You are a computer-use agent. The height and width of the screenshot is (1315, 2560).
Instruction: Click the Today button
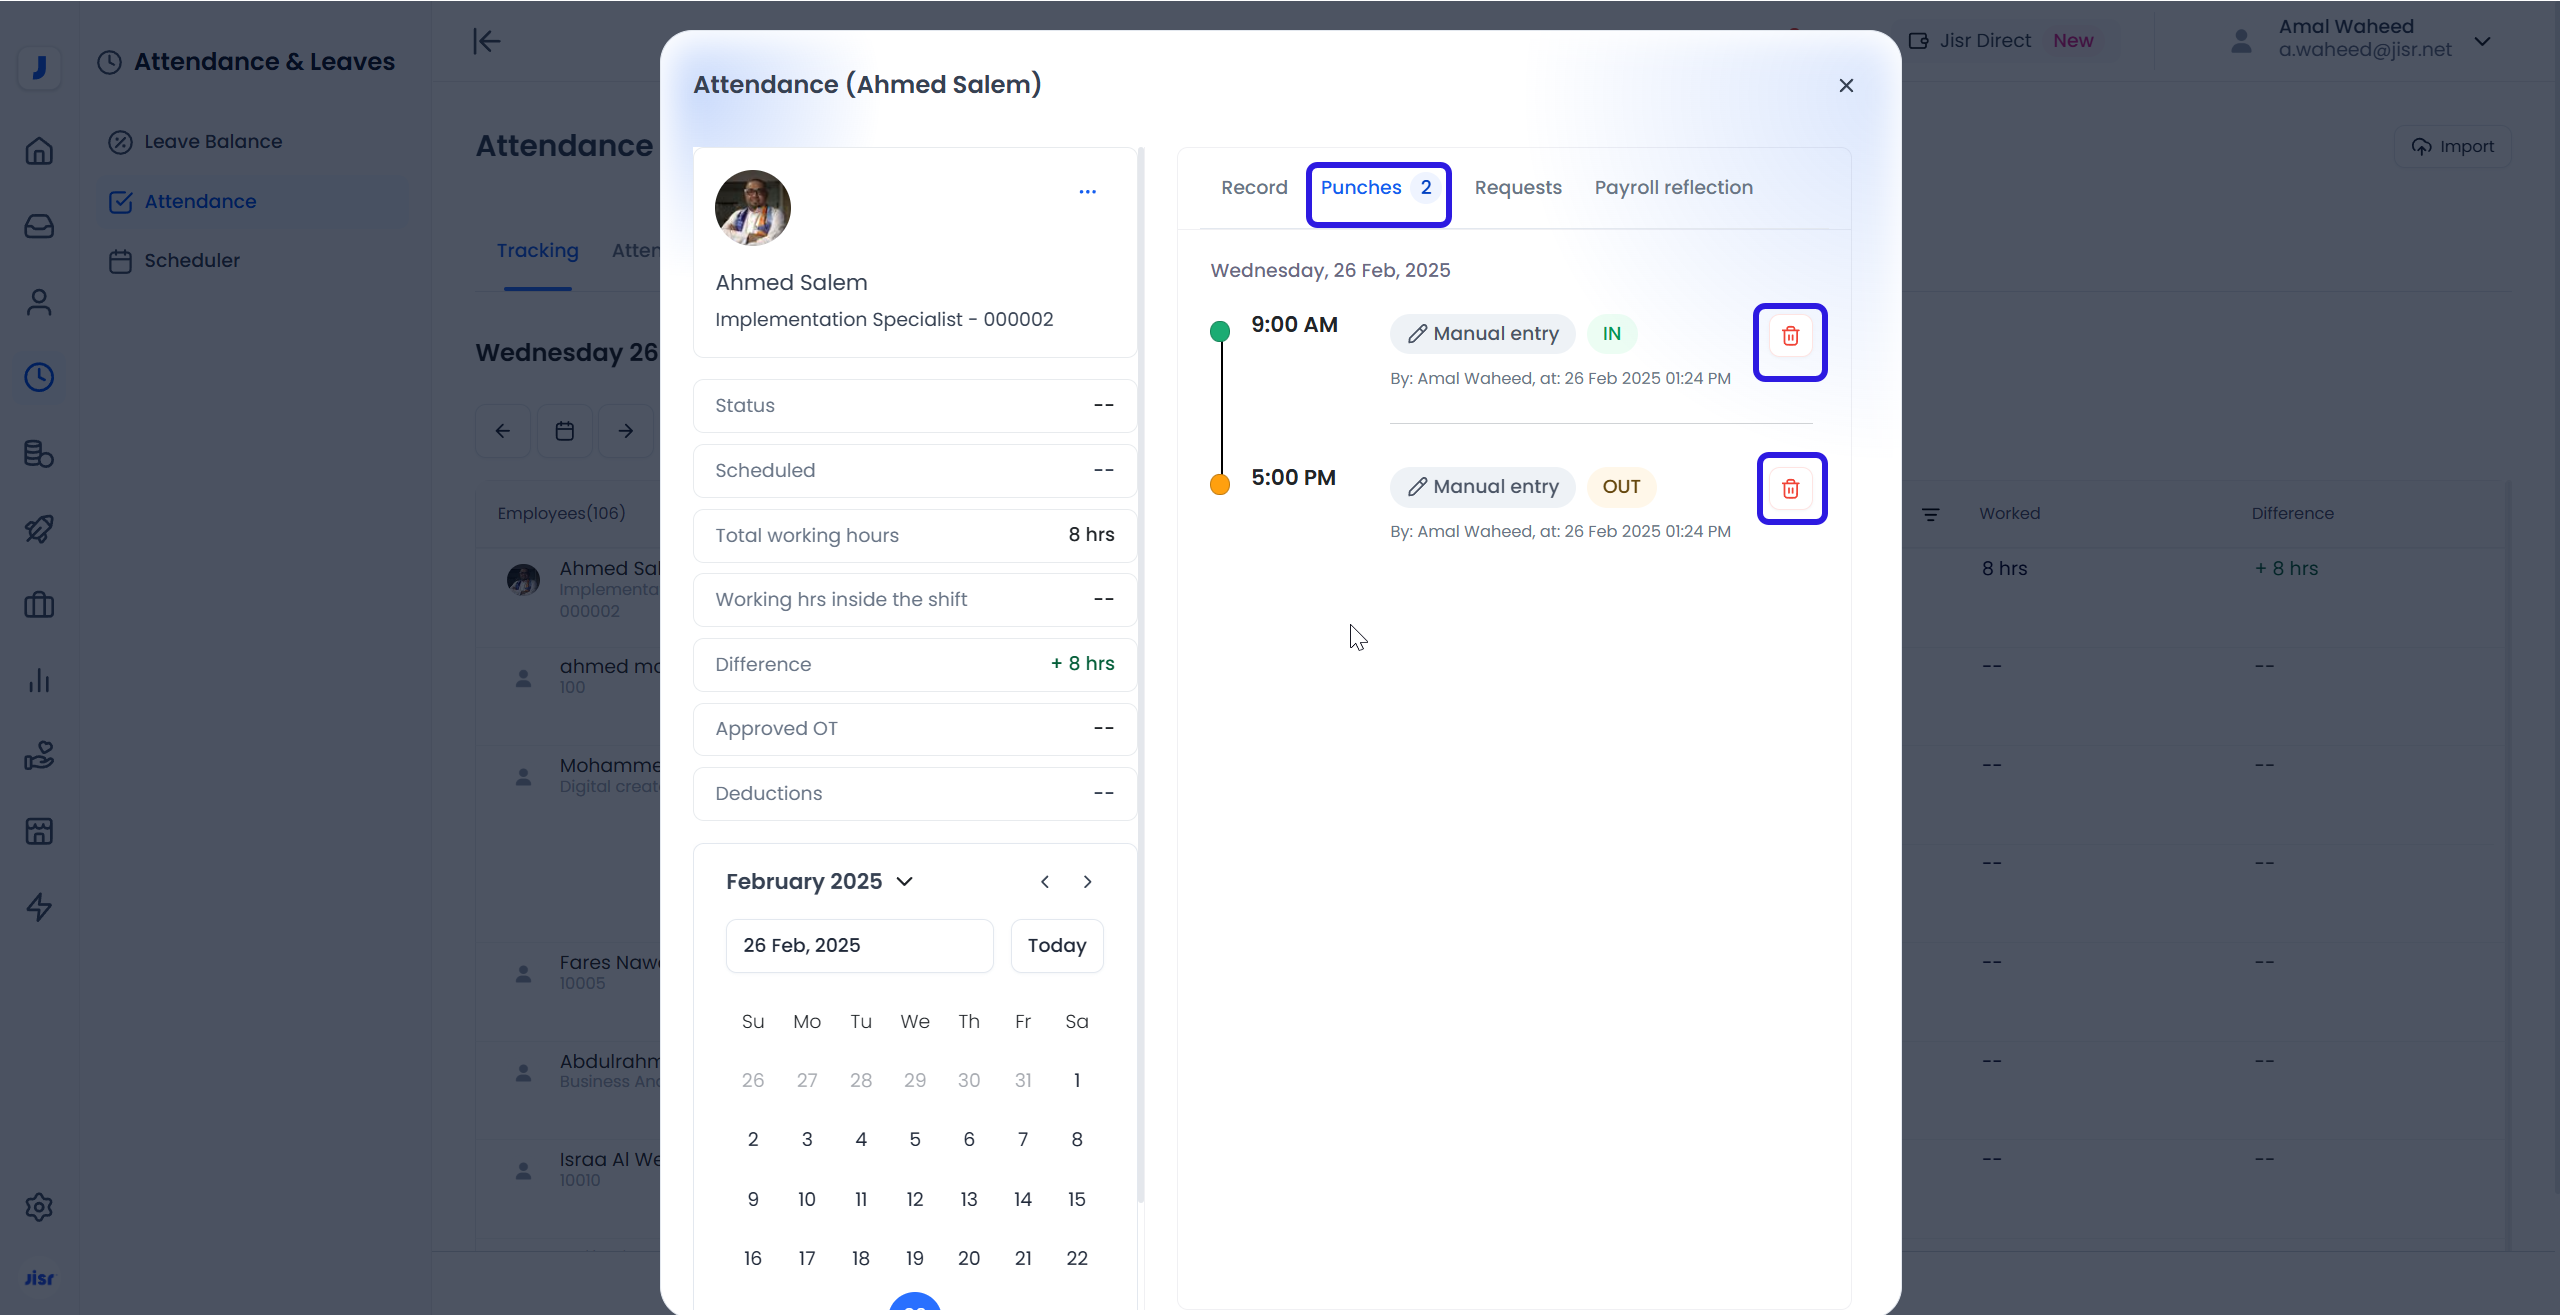tap(1056, 946)
